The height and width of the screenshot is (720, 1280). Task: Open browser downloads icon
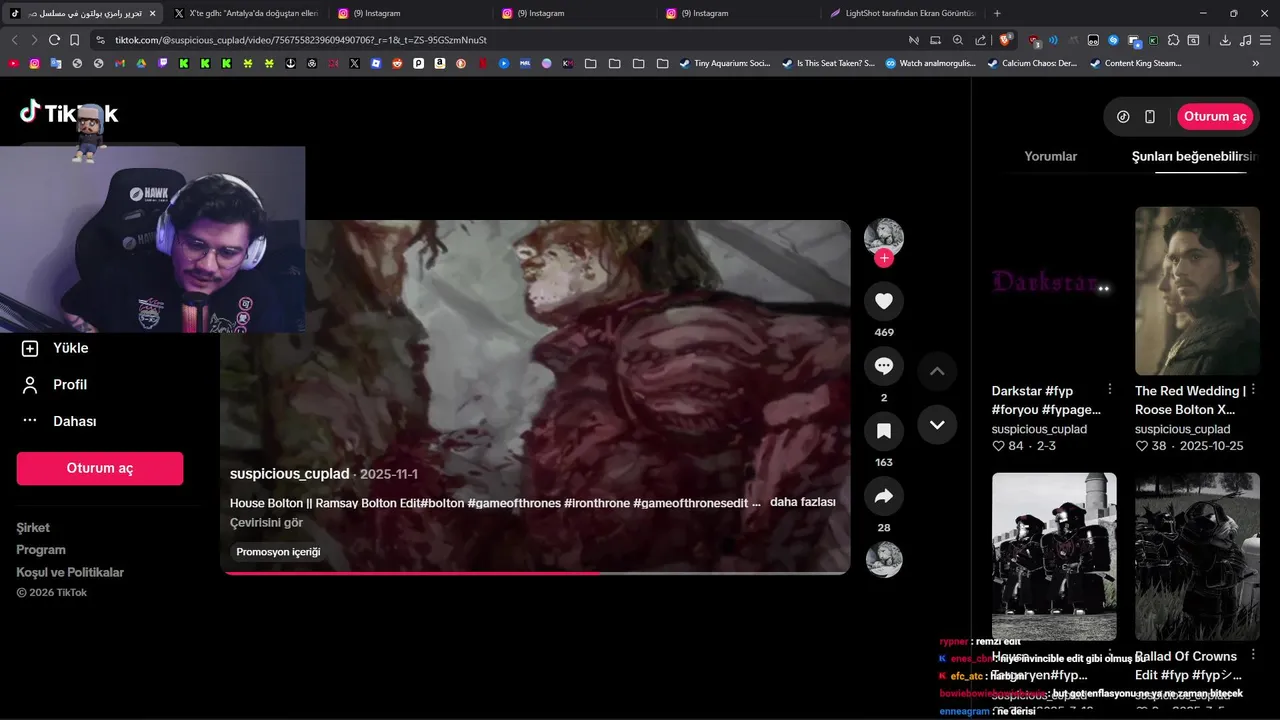coord(1225,40)
